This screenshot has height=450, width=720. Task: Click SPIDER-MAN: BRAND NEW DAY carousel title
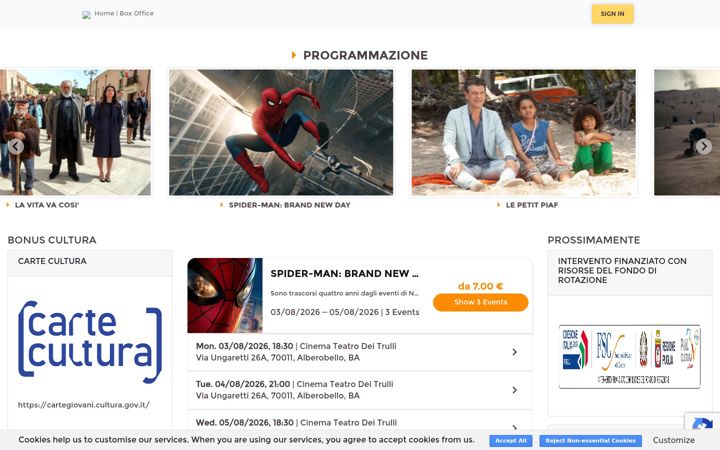289,205
